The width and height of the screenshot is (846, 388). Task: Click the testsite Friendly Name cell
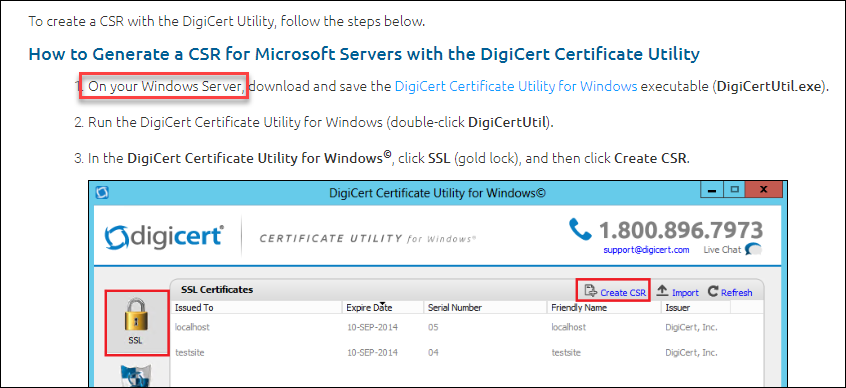[x=566, y=353]
